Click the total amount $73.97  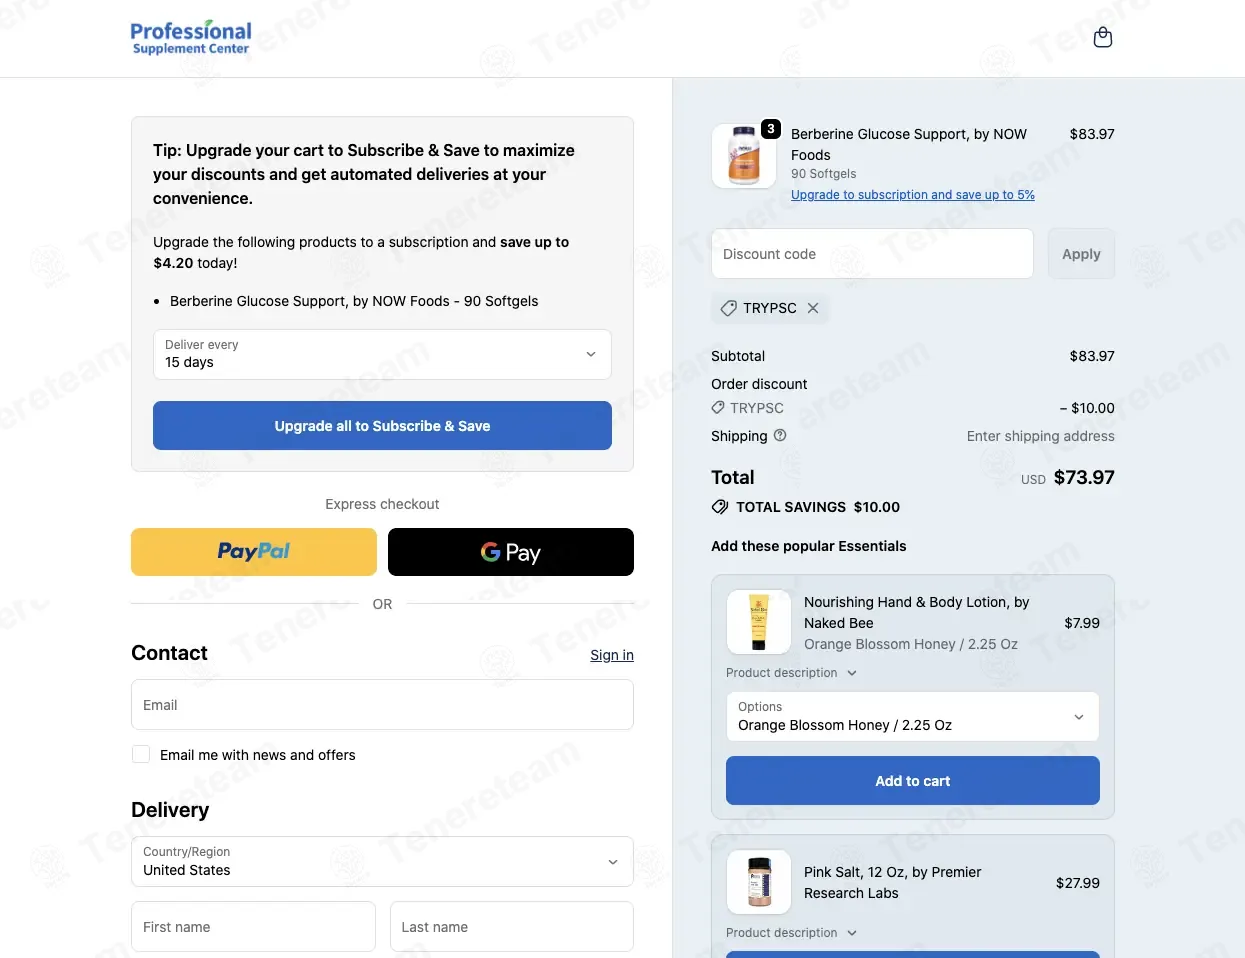pos(1084,477)
